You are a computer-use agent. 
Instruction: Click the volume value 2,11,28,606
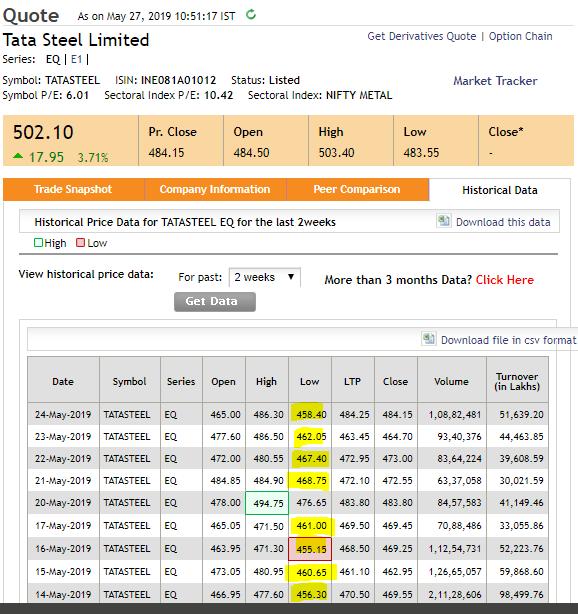tap(455, 595)
